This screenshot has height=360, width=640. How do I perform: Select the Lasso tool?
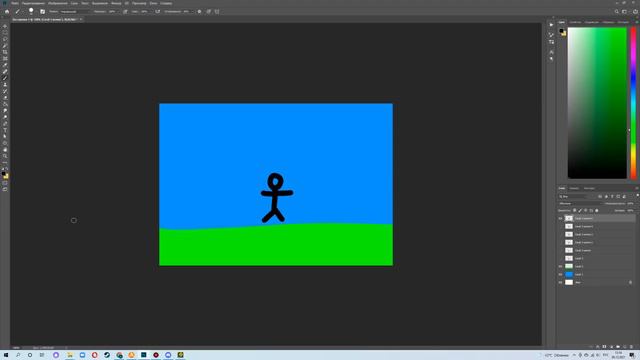tap(5, 39)
